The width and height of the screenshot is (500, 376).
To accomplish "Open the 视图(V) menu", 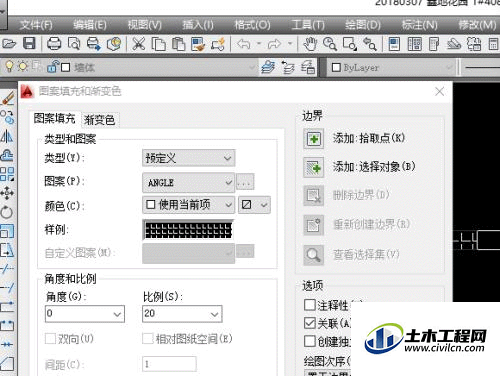I will coord(145,25).
